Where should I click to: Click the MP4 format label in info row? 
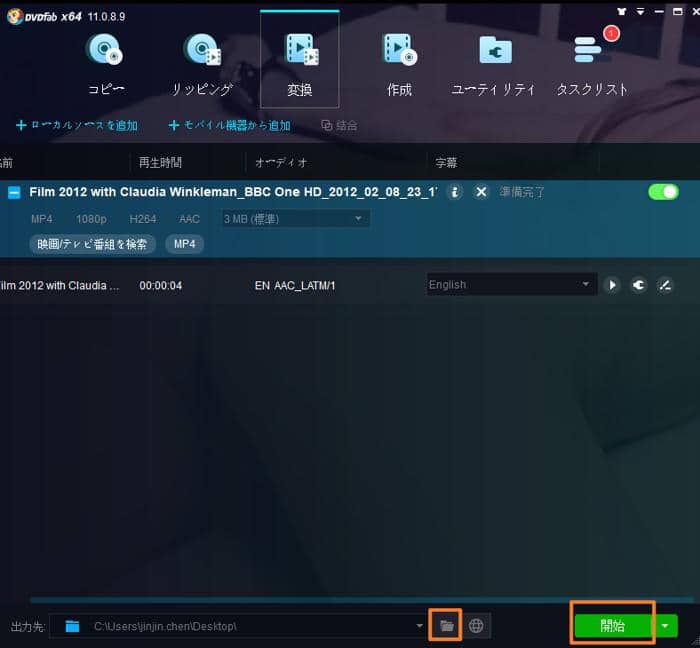[42, 219]
